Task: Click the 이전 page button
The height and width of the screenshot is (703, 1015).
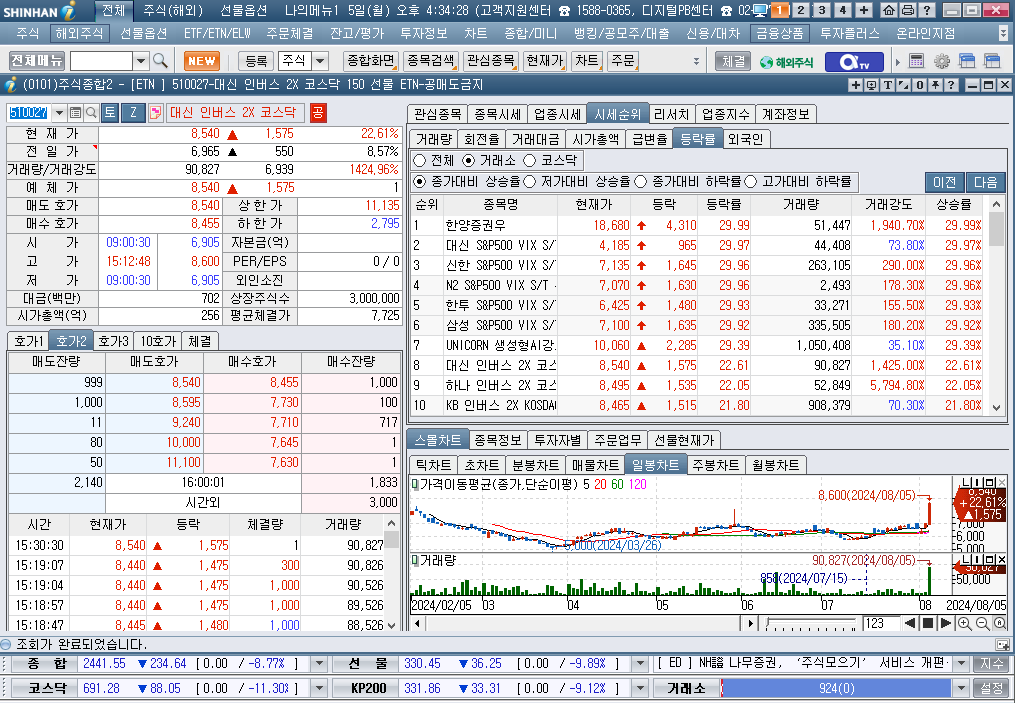Action: tap(944, 182)
